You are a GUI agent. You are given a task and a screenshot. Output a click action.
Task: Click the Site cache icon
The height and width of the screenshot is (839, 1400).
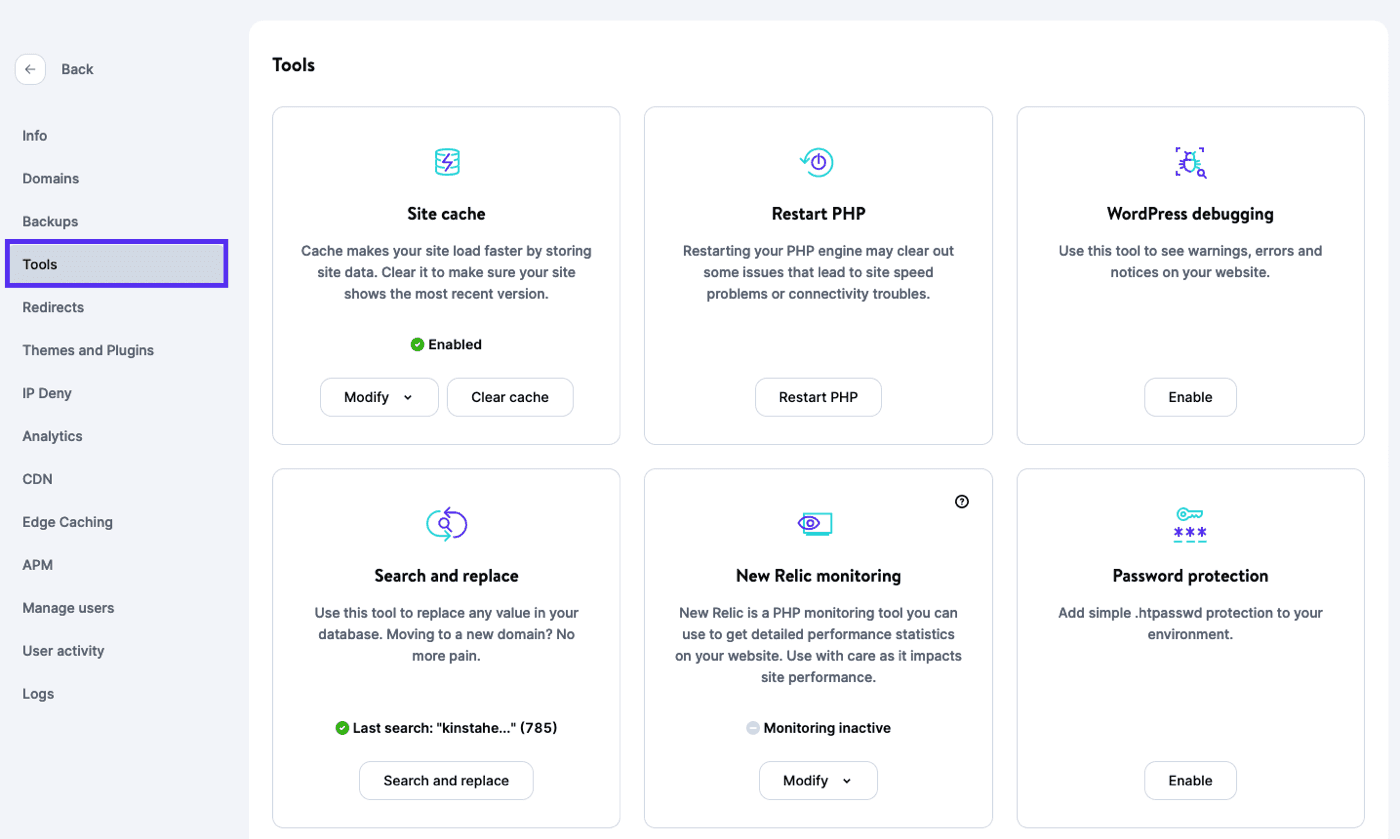point(446,162)
